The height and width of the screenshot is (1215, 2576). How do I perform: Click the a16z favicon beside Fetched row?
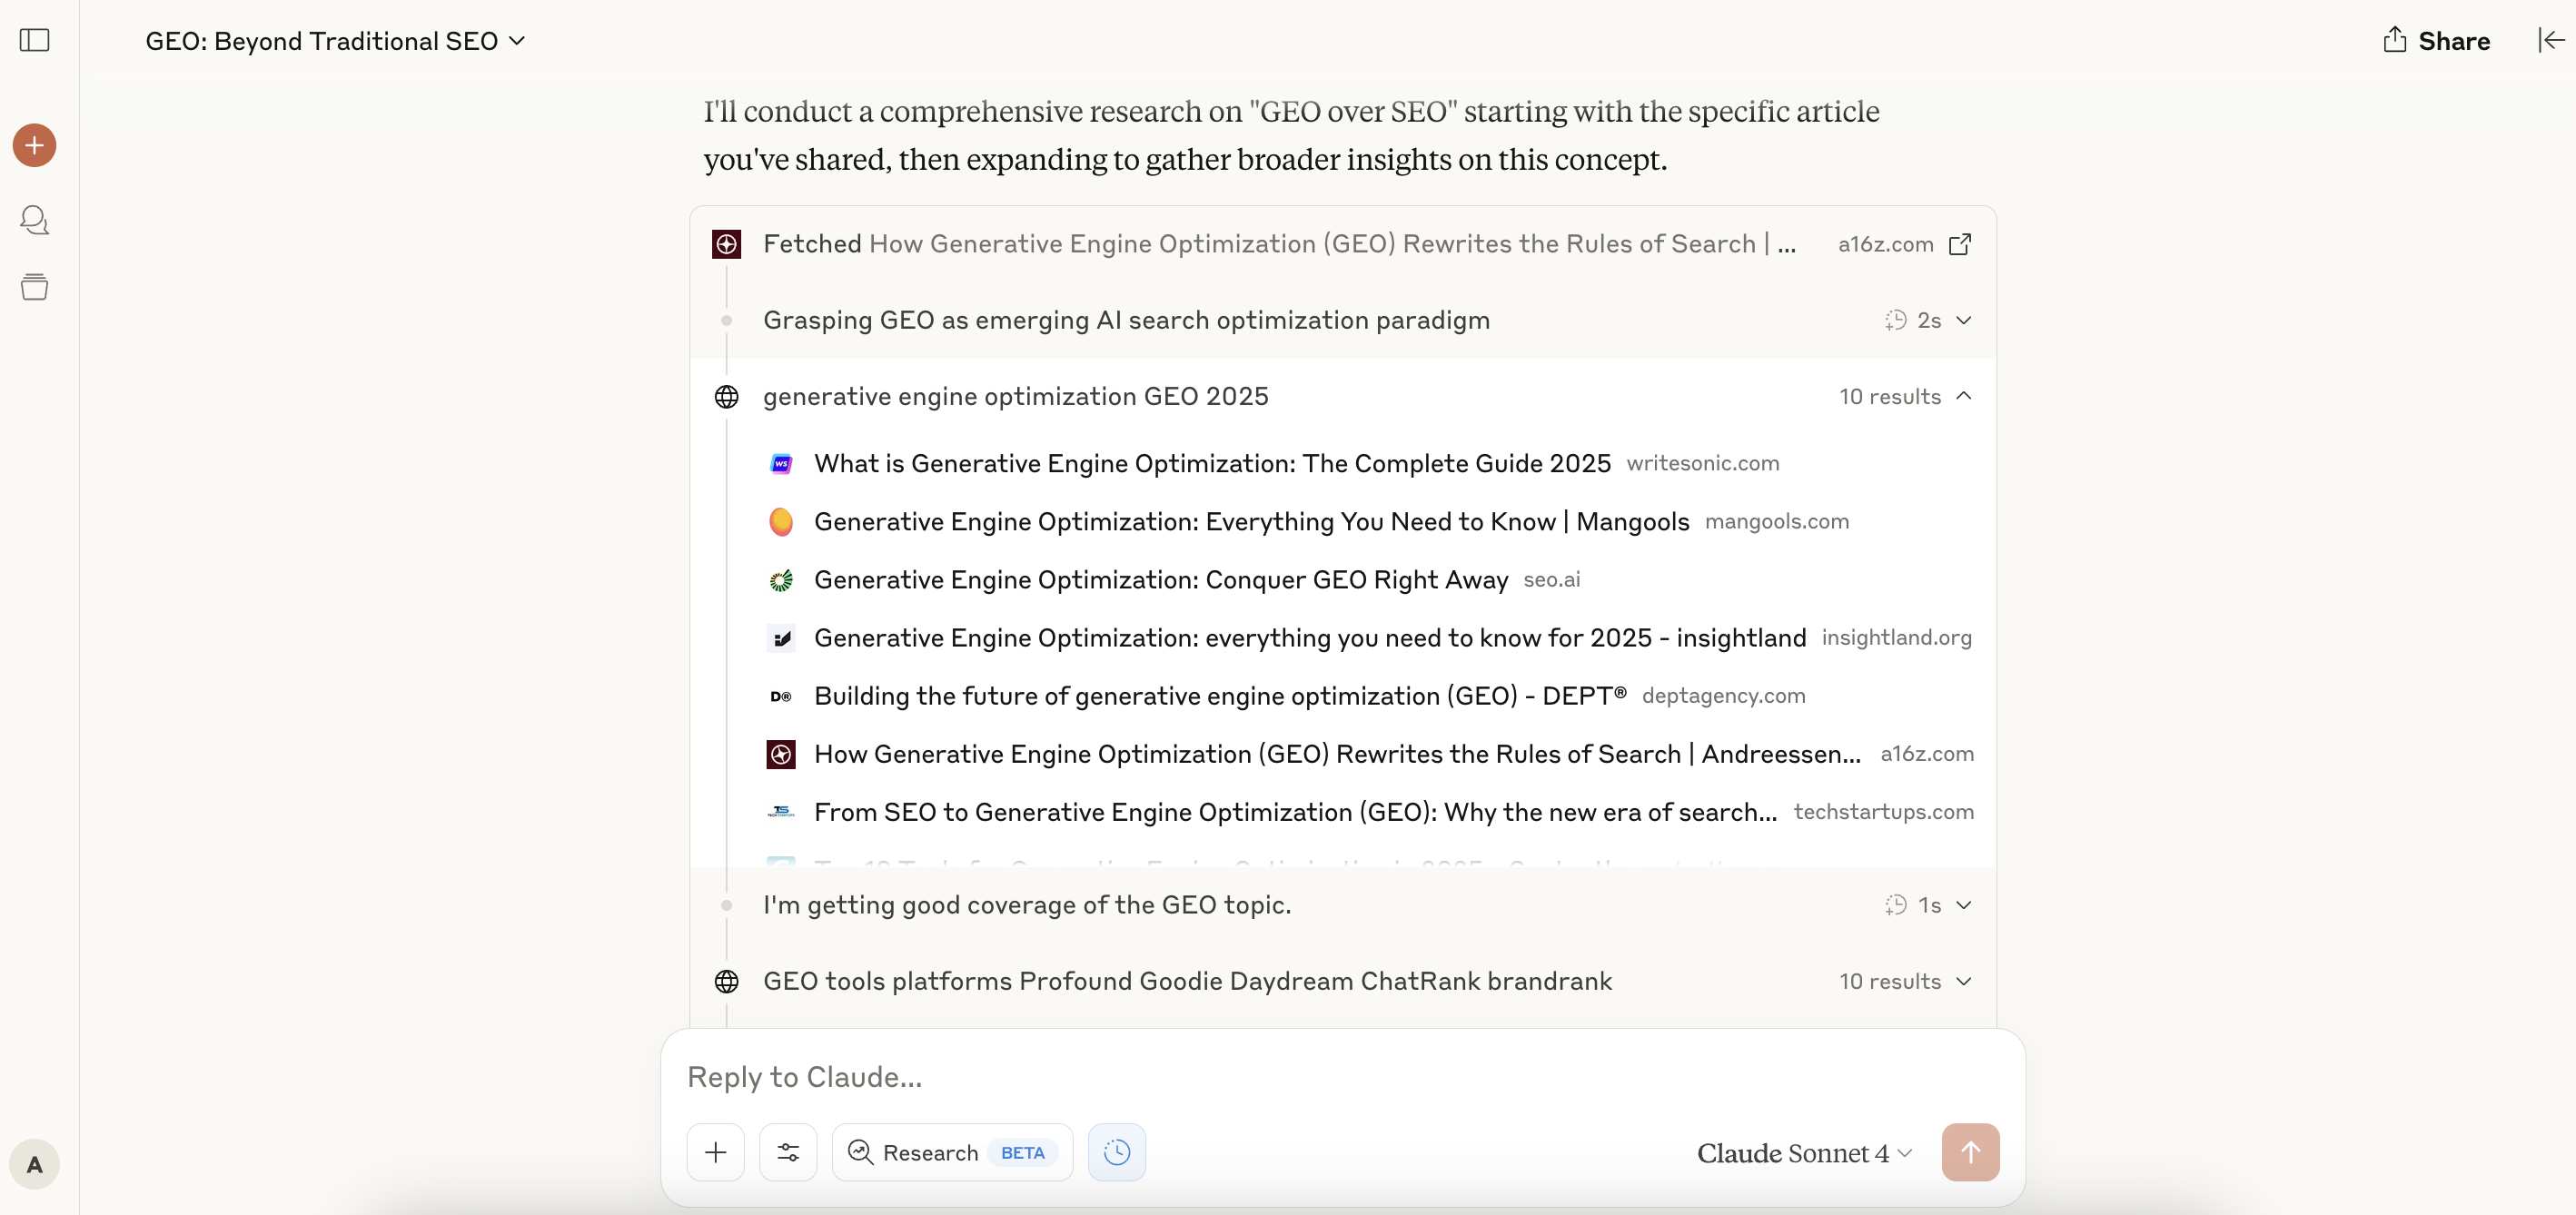(x=726, y=244)
